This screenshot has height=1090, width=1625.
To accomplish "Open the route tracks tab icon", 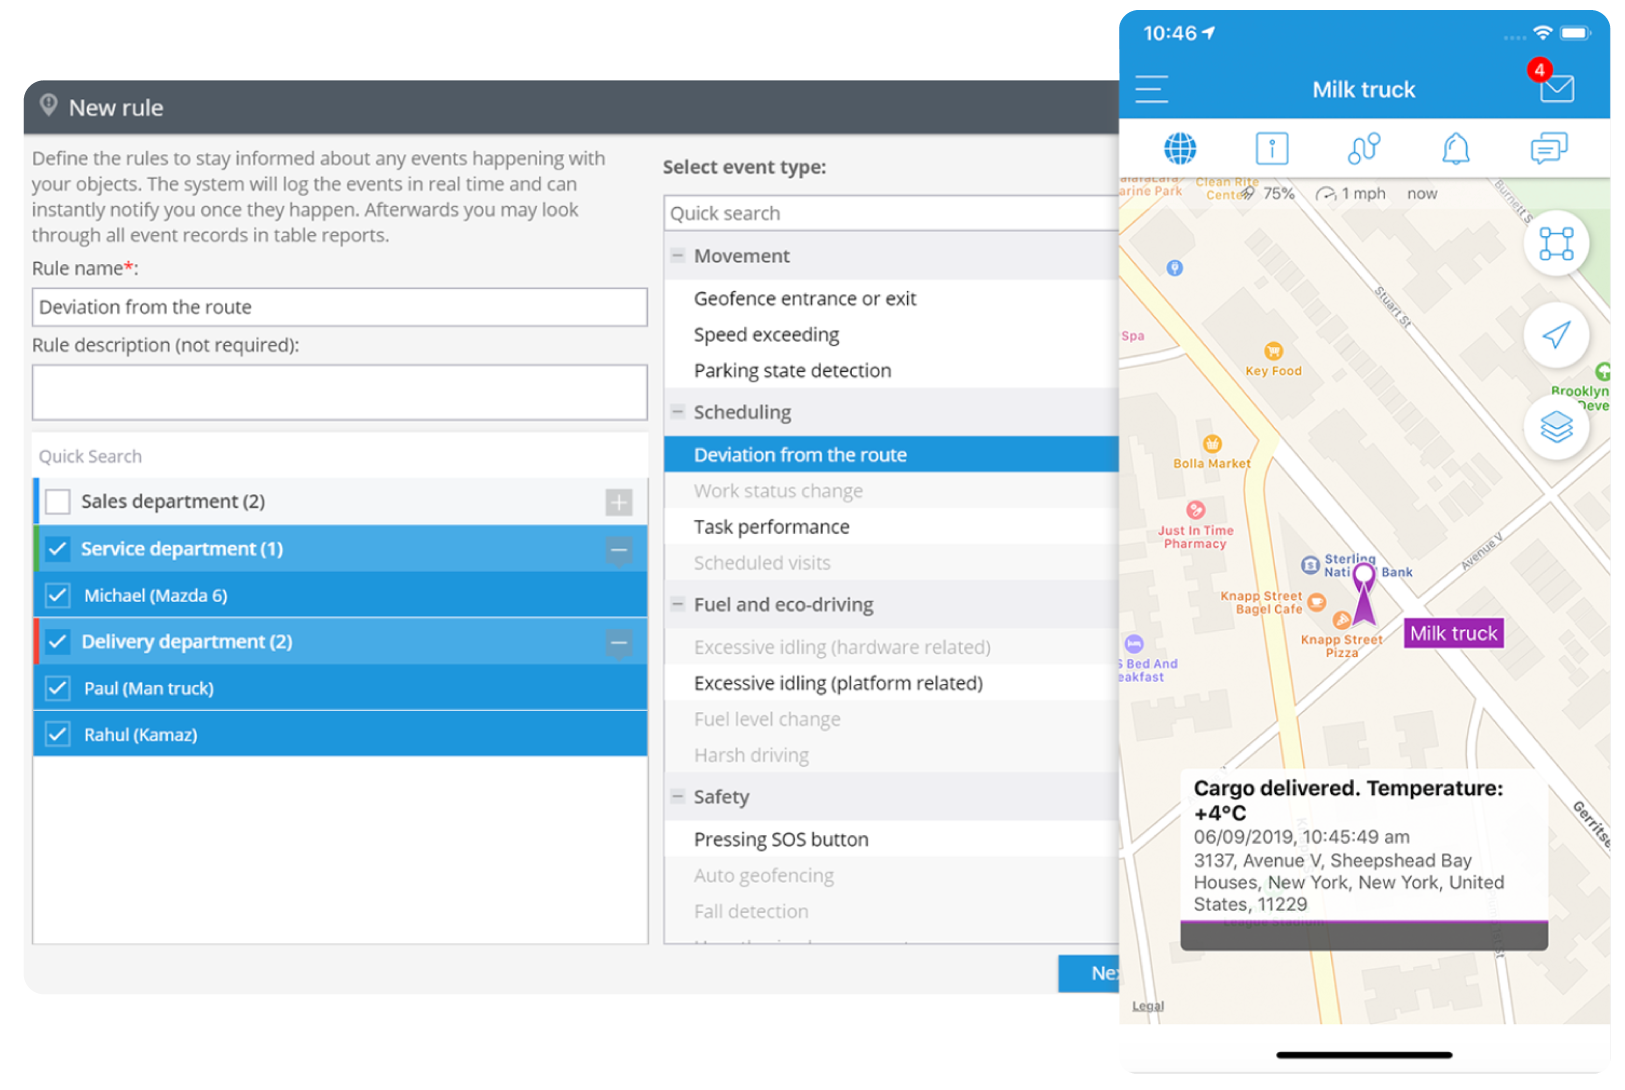I will coord(1363,149).
